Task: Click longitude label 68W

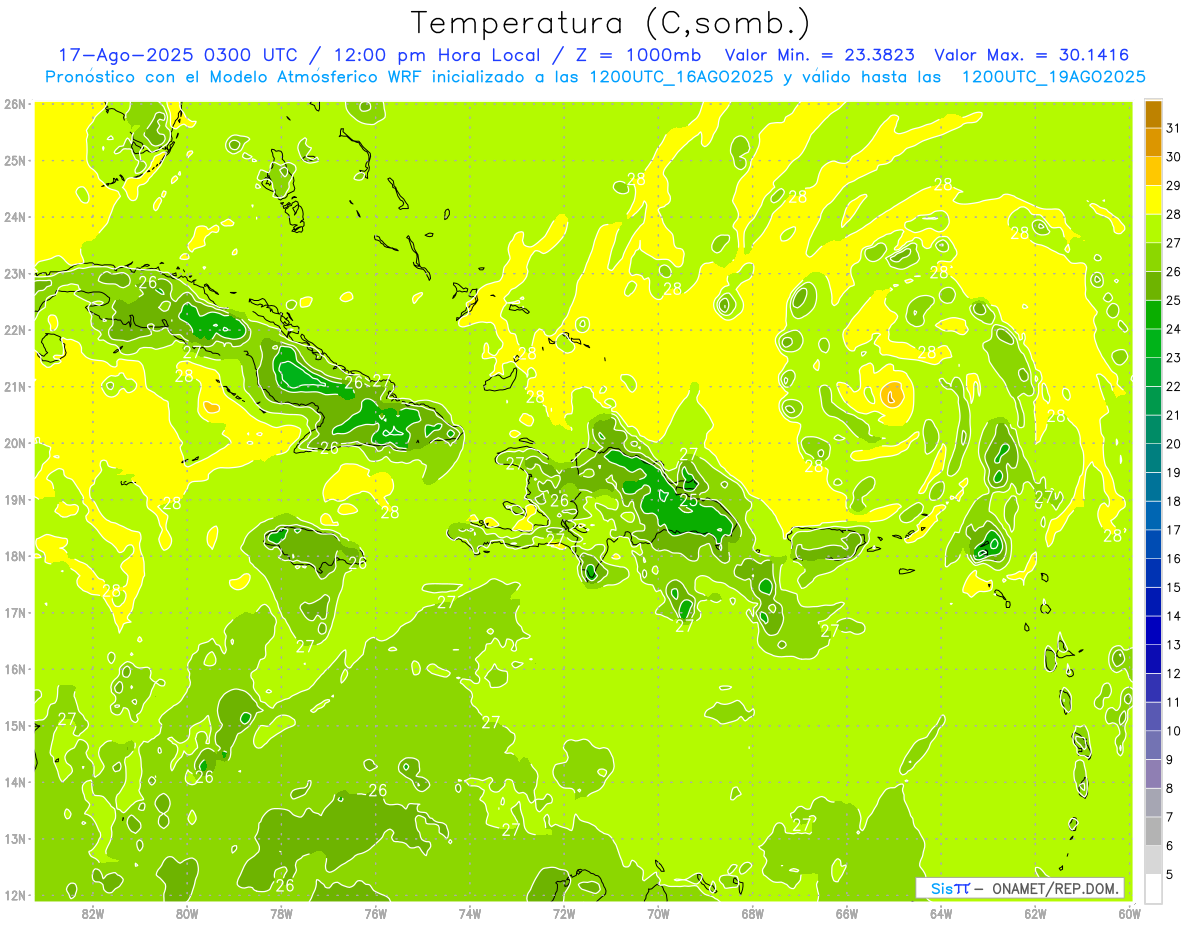Action: 752,913
